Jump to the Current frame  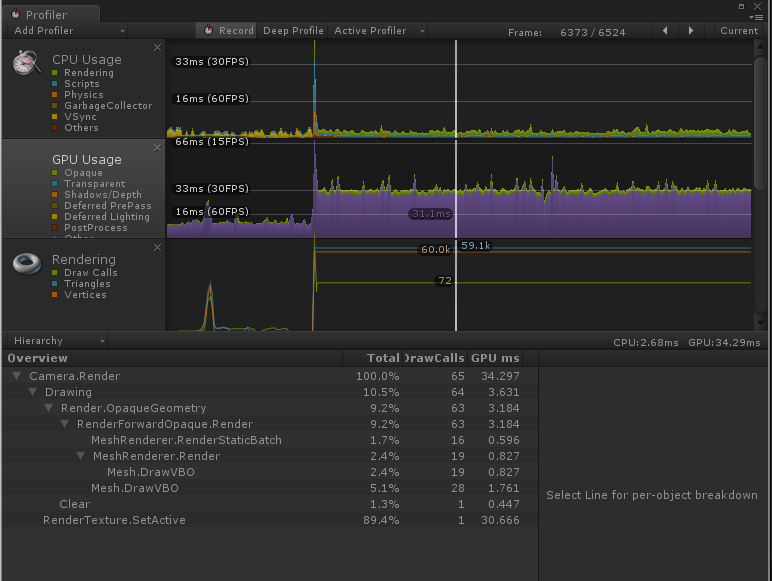coord(739,31)
